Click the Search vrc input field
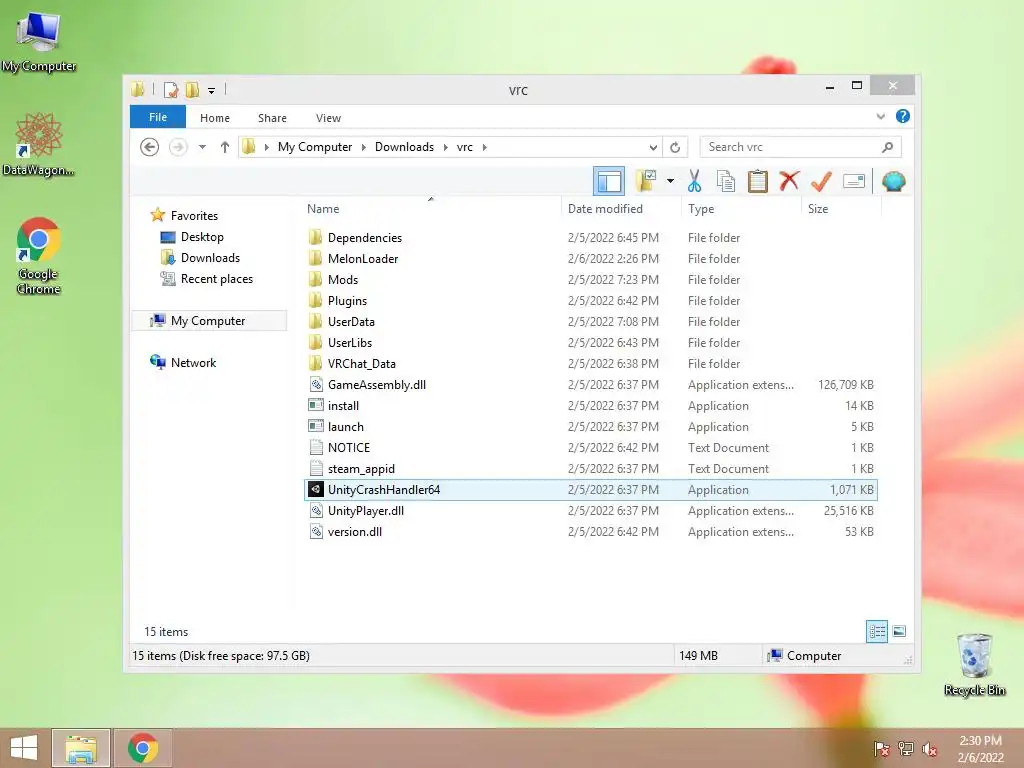The image size is (1024, 768). pos(790,147)
